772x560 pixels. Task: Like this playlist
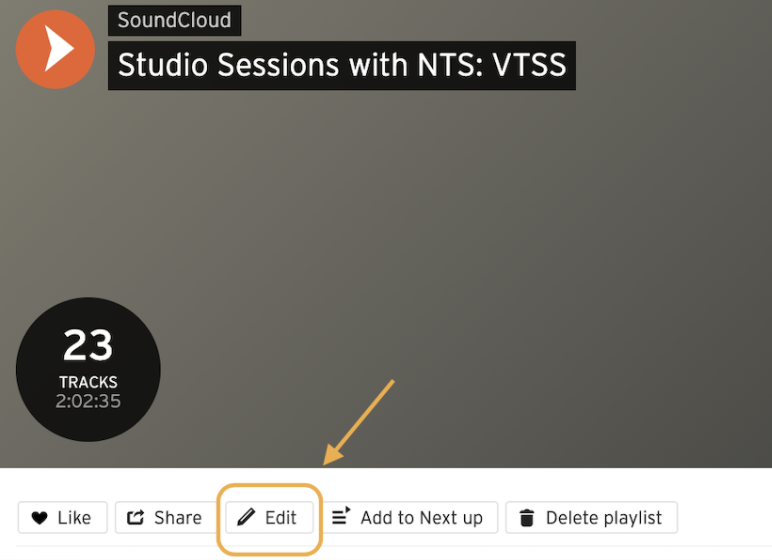63,517
